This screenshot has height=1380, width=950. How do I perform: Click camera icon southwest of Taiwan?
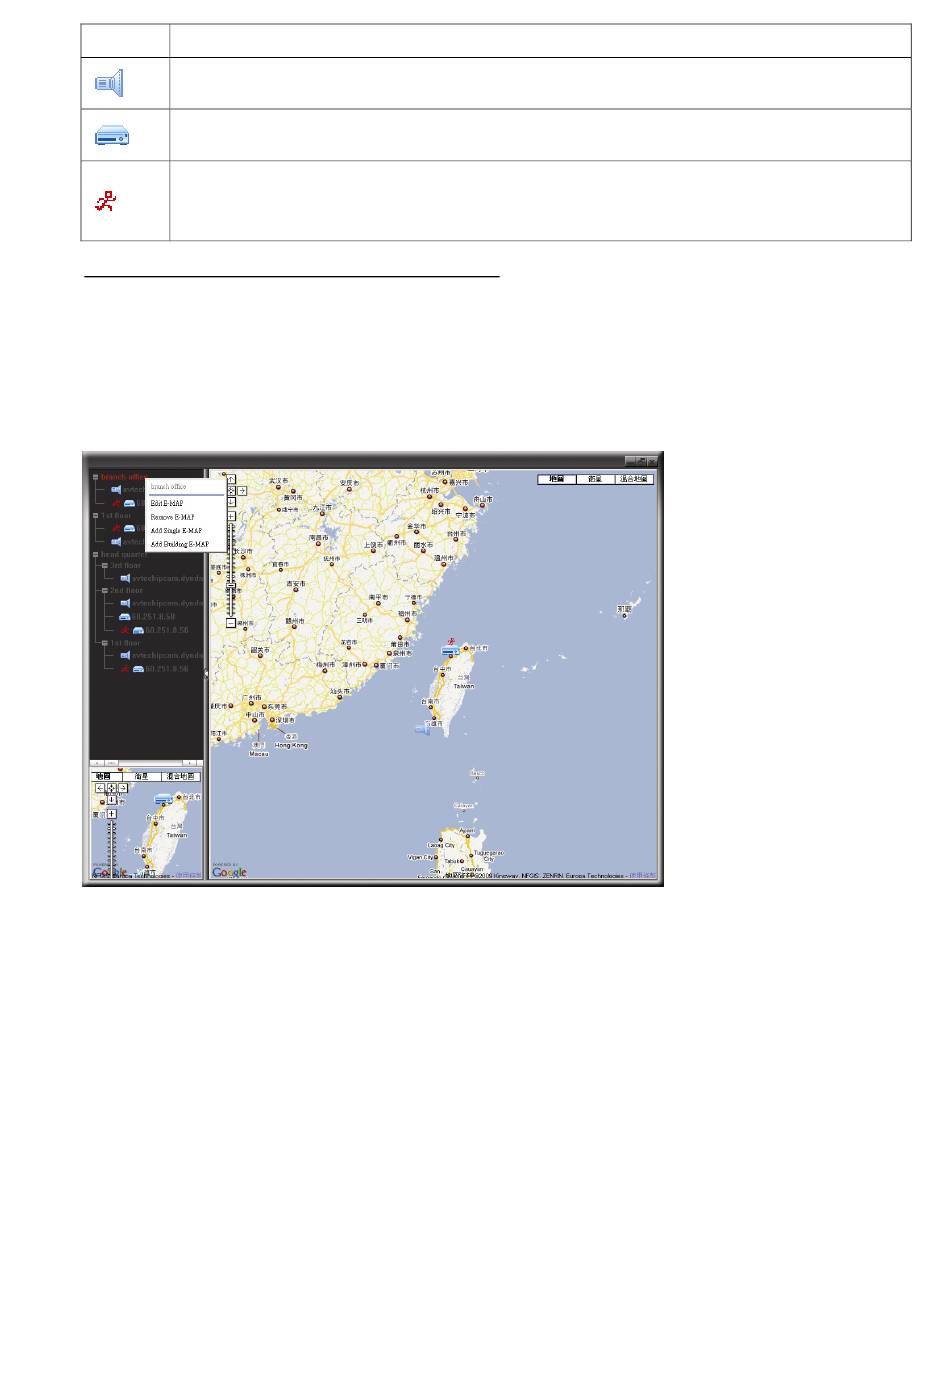[423, 730]
